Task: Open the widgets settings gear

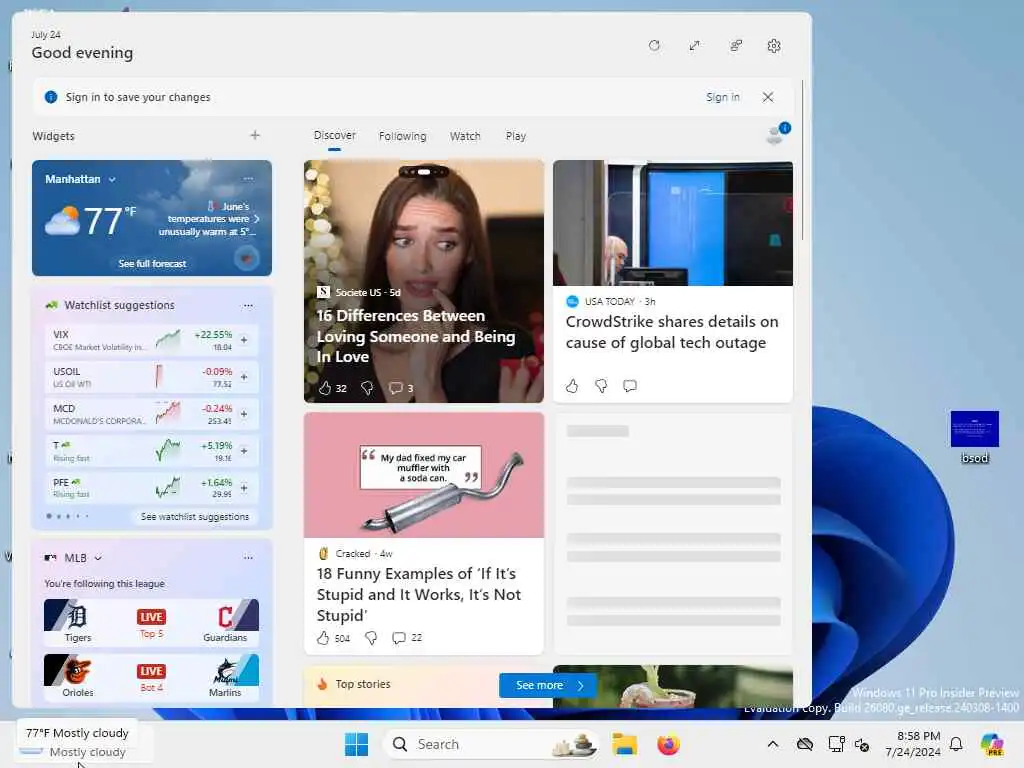Action: 774,46
